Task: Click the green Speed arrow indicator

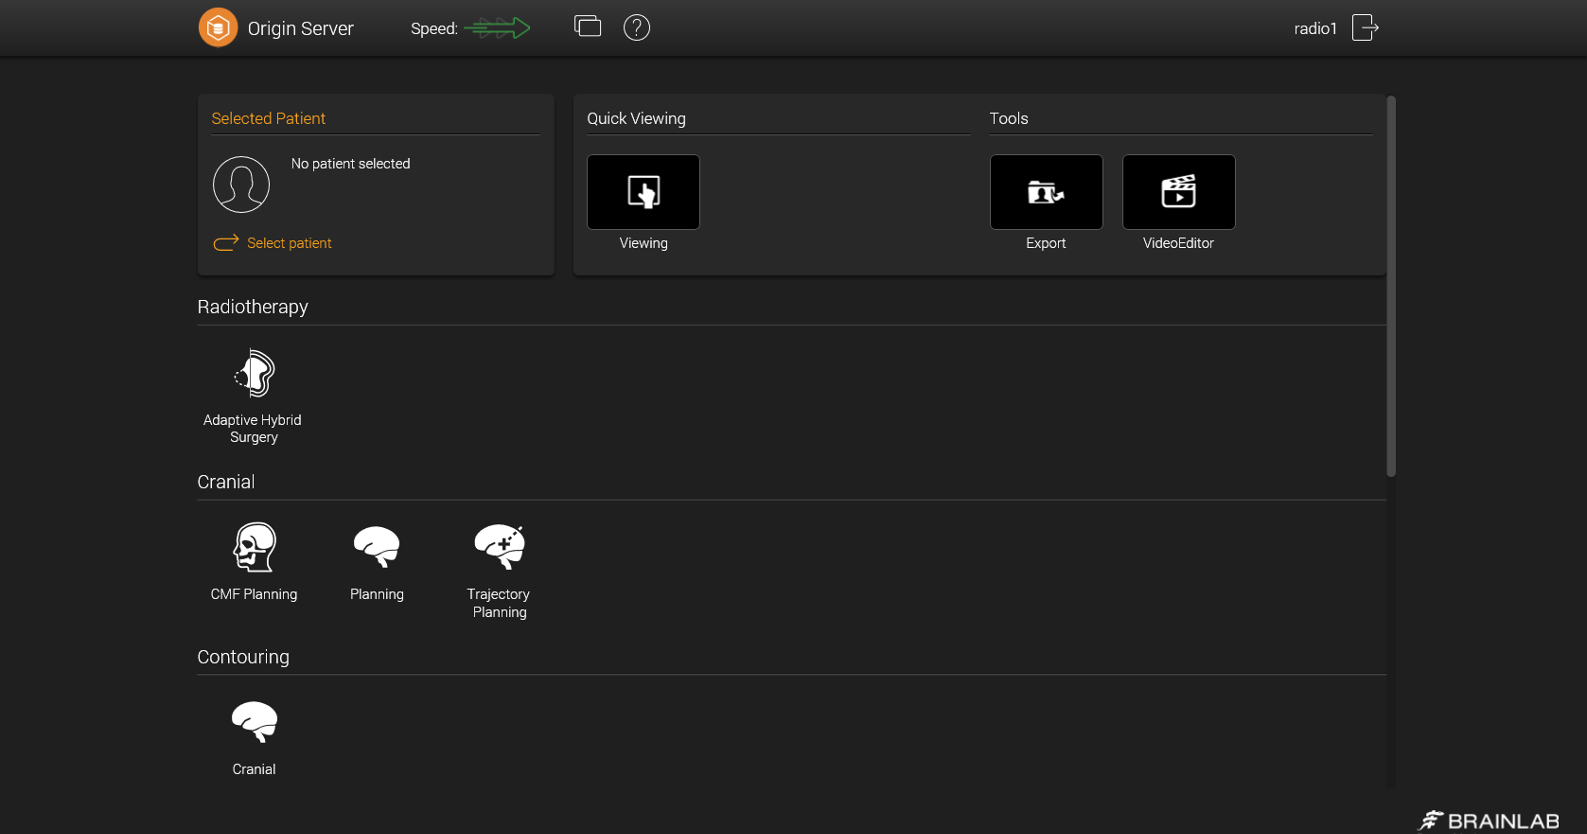Action: coord(497,28)
